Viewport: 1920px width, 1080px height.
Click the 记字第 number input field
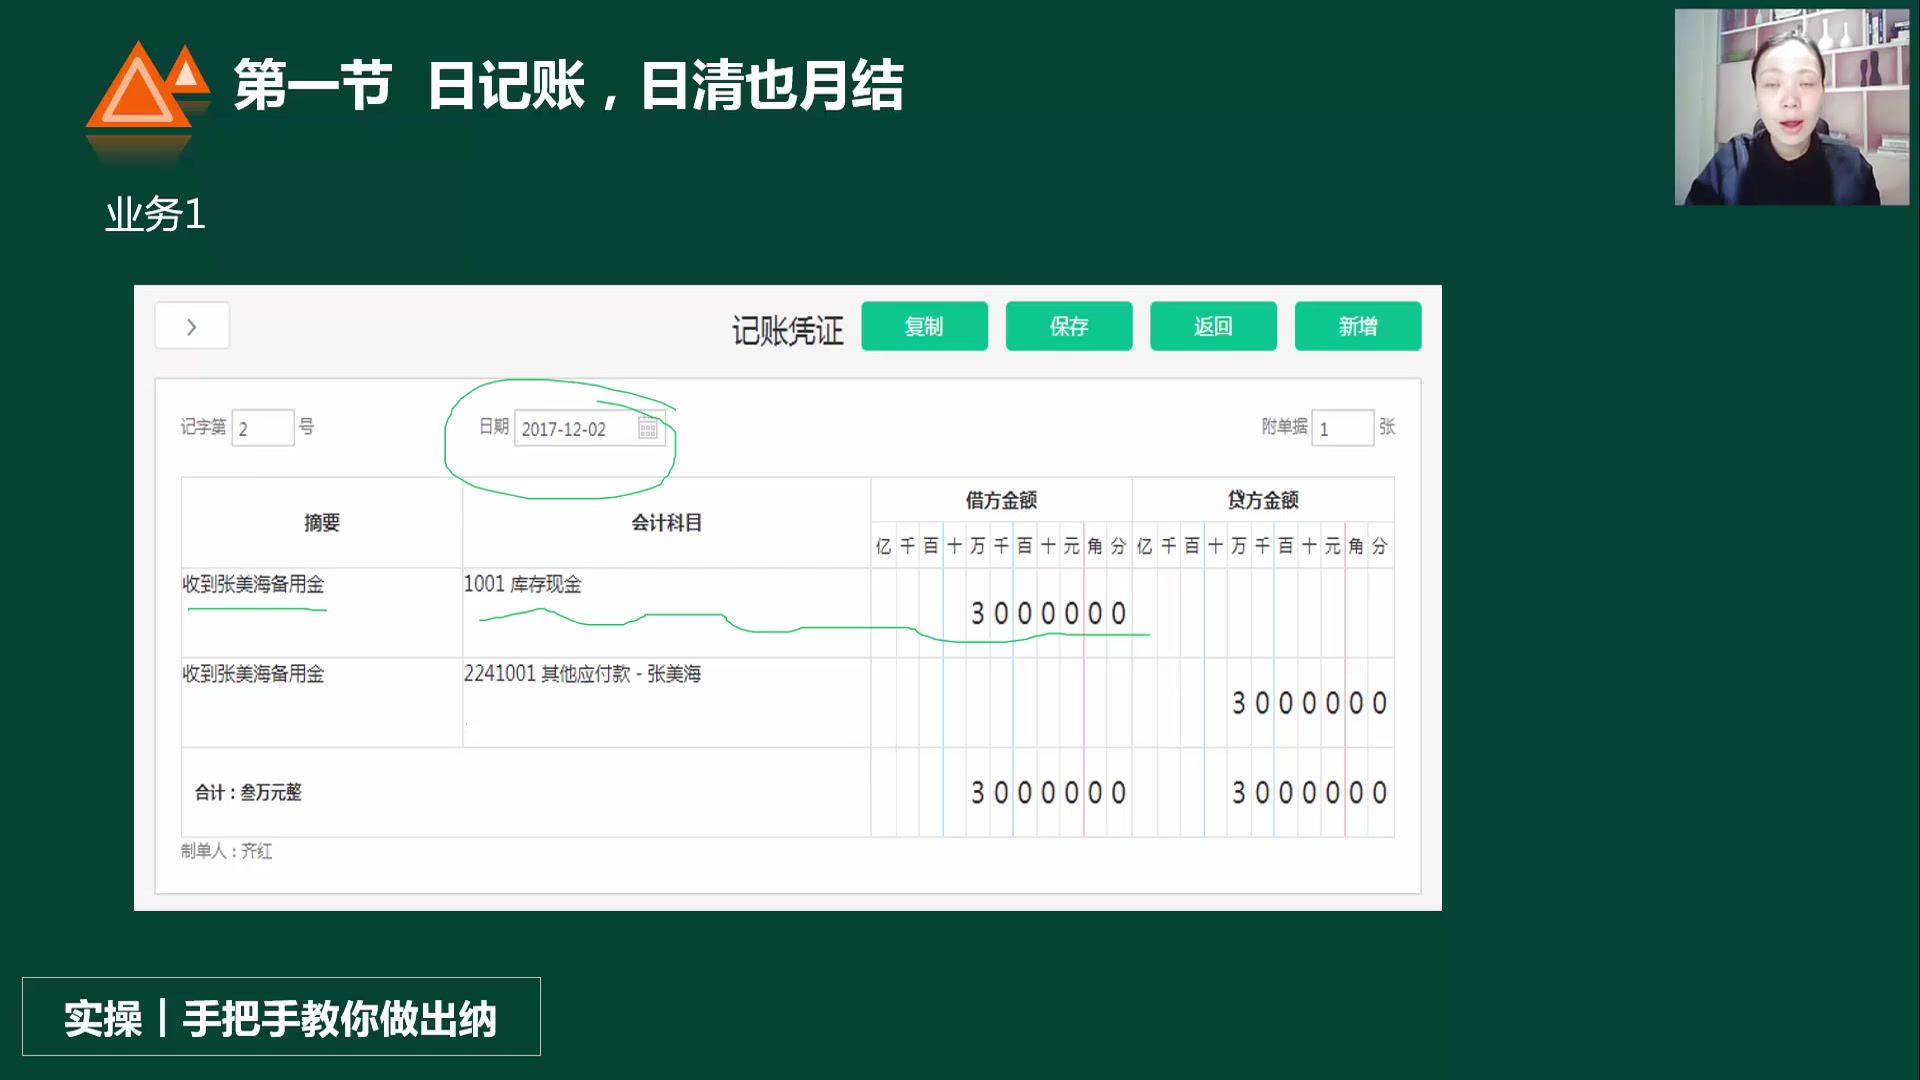tap(262, 427)
